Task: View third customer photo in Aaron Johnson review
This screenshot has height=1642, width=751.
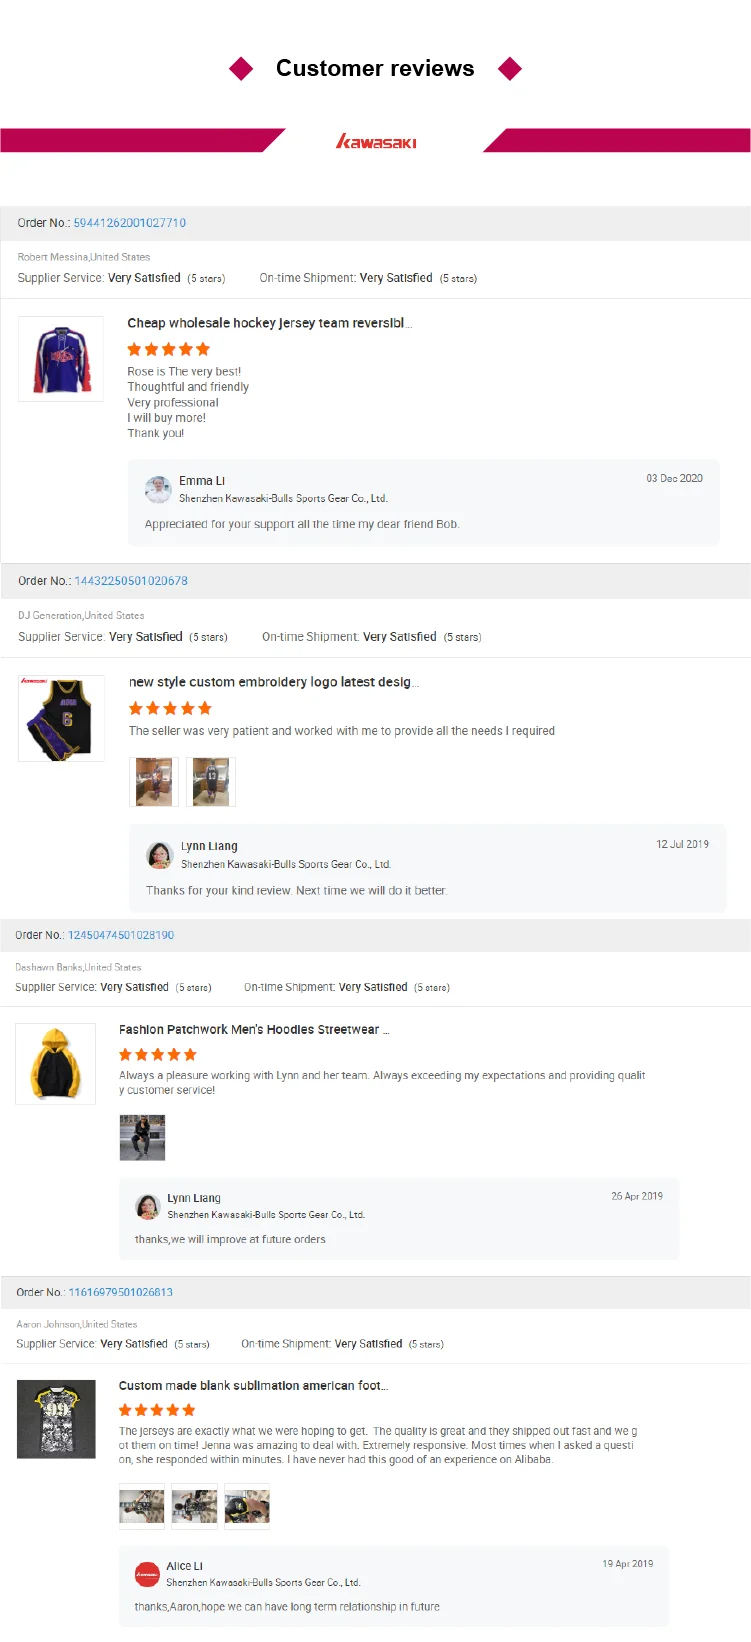Action: point(247,1507)
